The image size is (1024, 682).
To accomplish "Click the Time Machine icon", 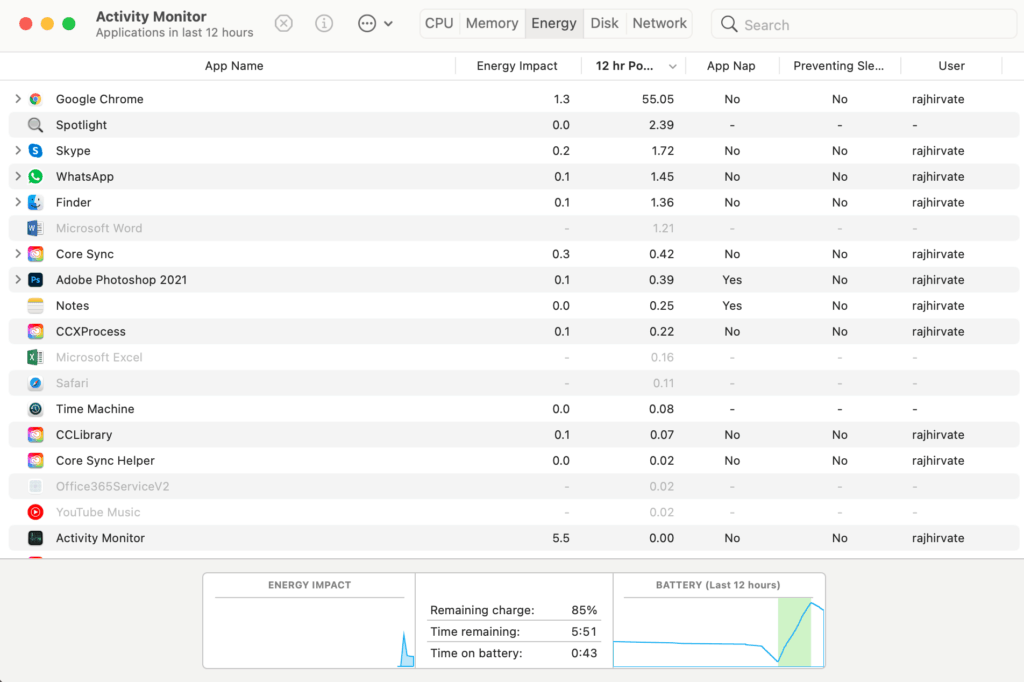I will (x=35, y=409).
